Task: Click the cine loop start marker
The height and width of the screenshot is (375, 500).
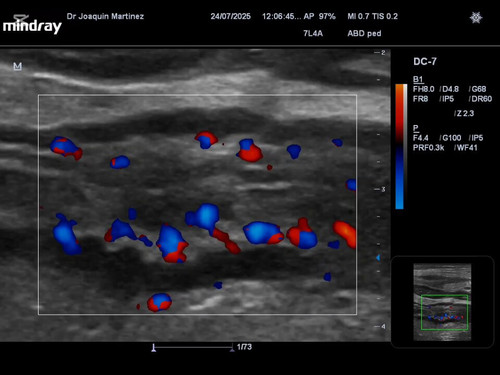Action: (x=153, y=348)
